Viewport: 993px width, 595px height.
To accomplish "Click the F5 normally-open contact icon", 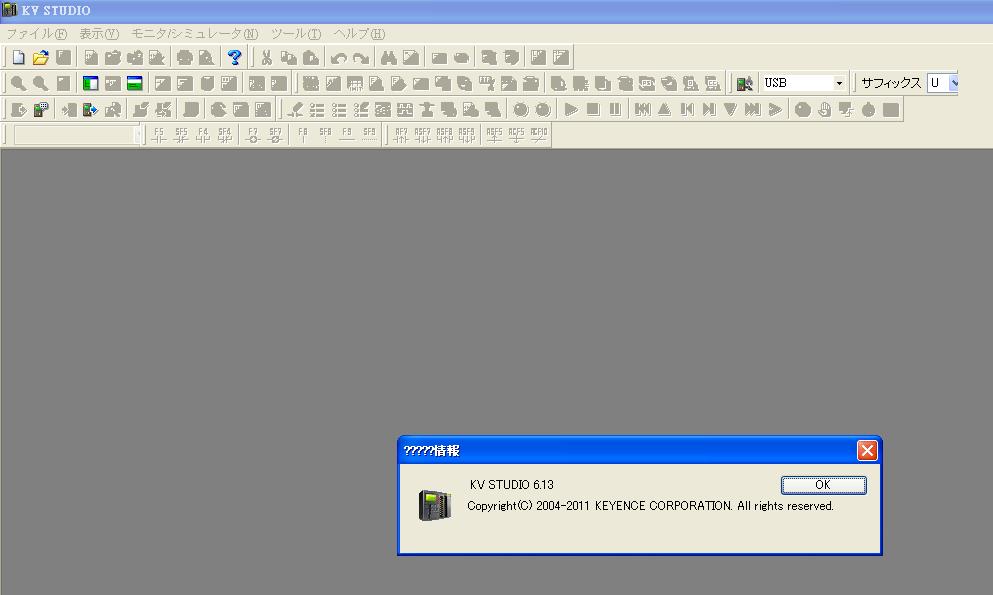I will point(159,135).
